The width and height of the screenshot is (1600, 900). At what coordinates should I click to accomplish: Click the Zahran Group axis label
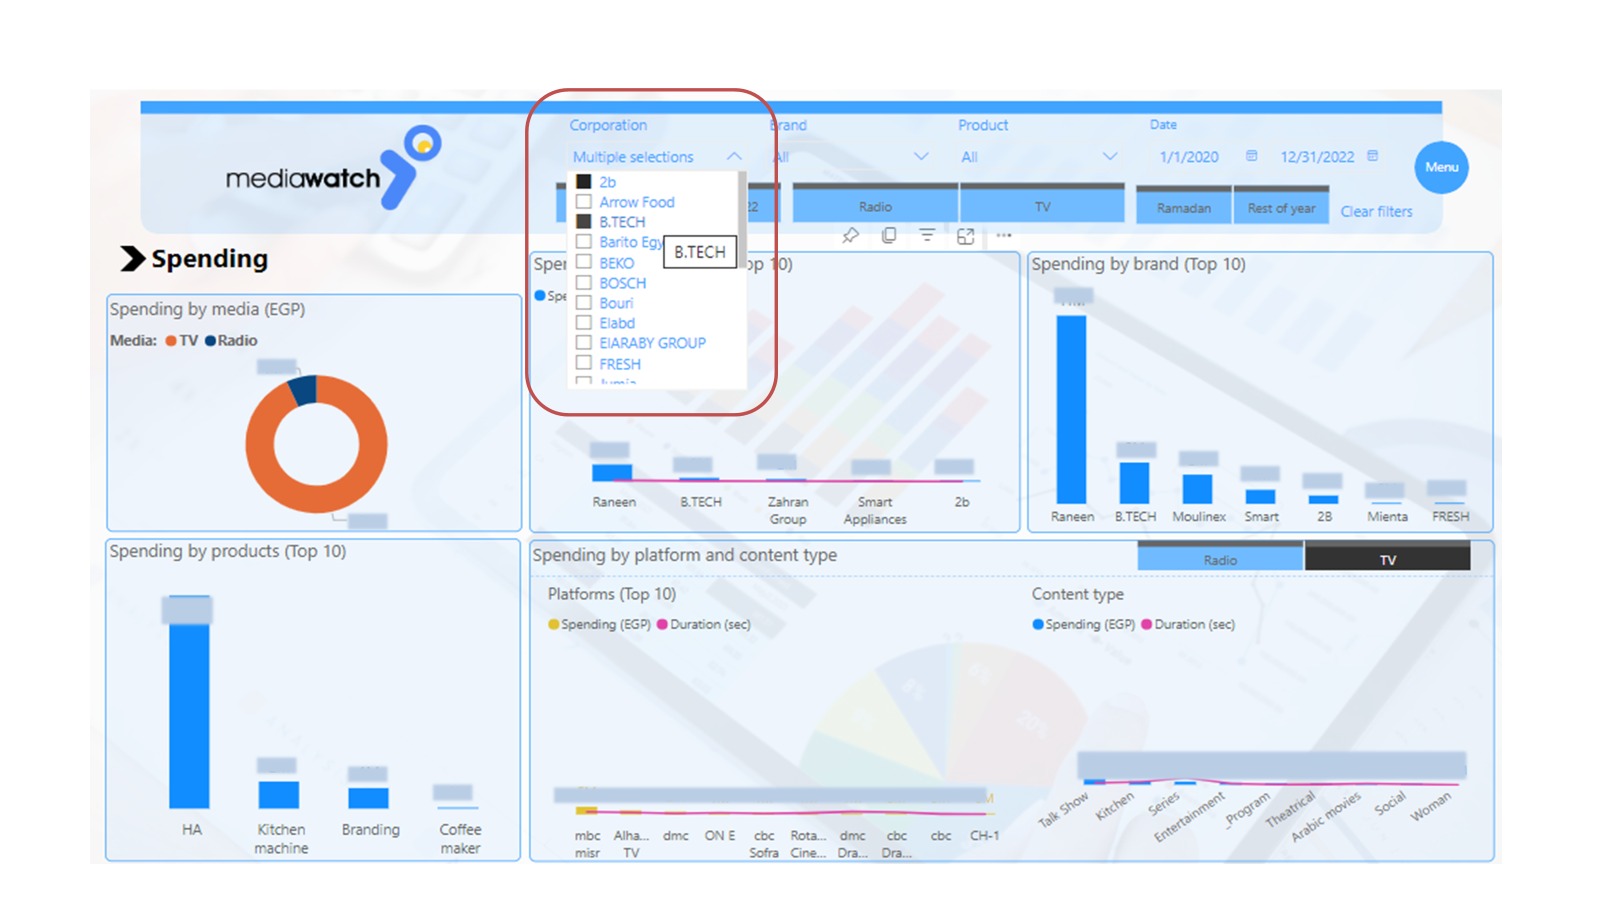coord(788,510)
